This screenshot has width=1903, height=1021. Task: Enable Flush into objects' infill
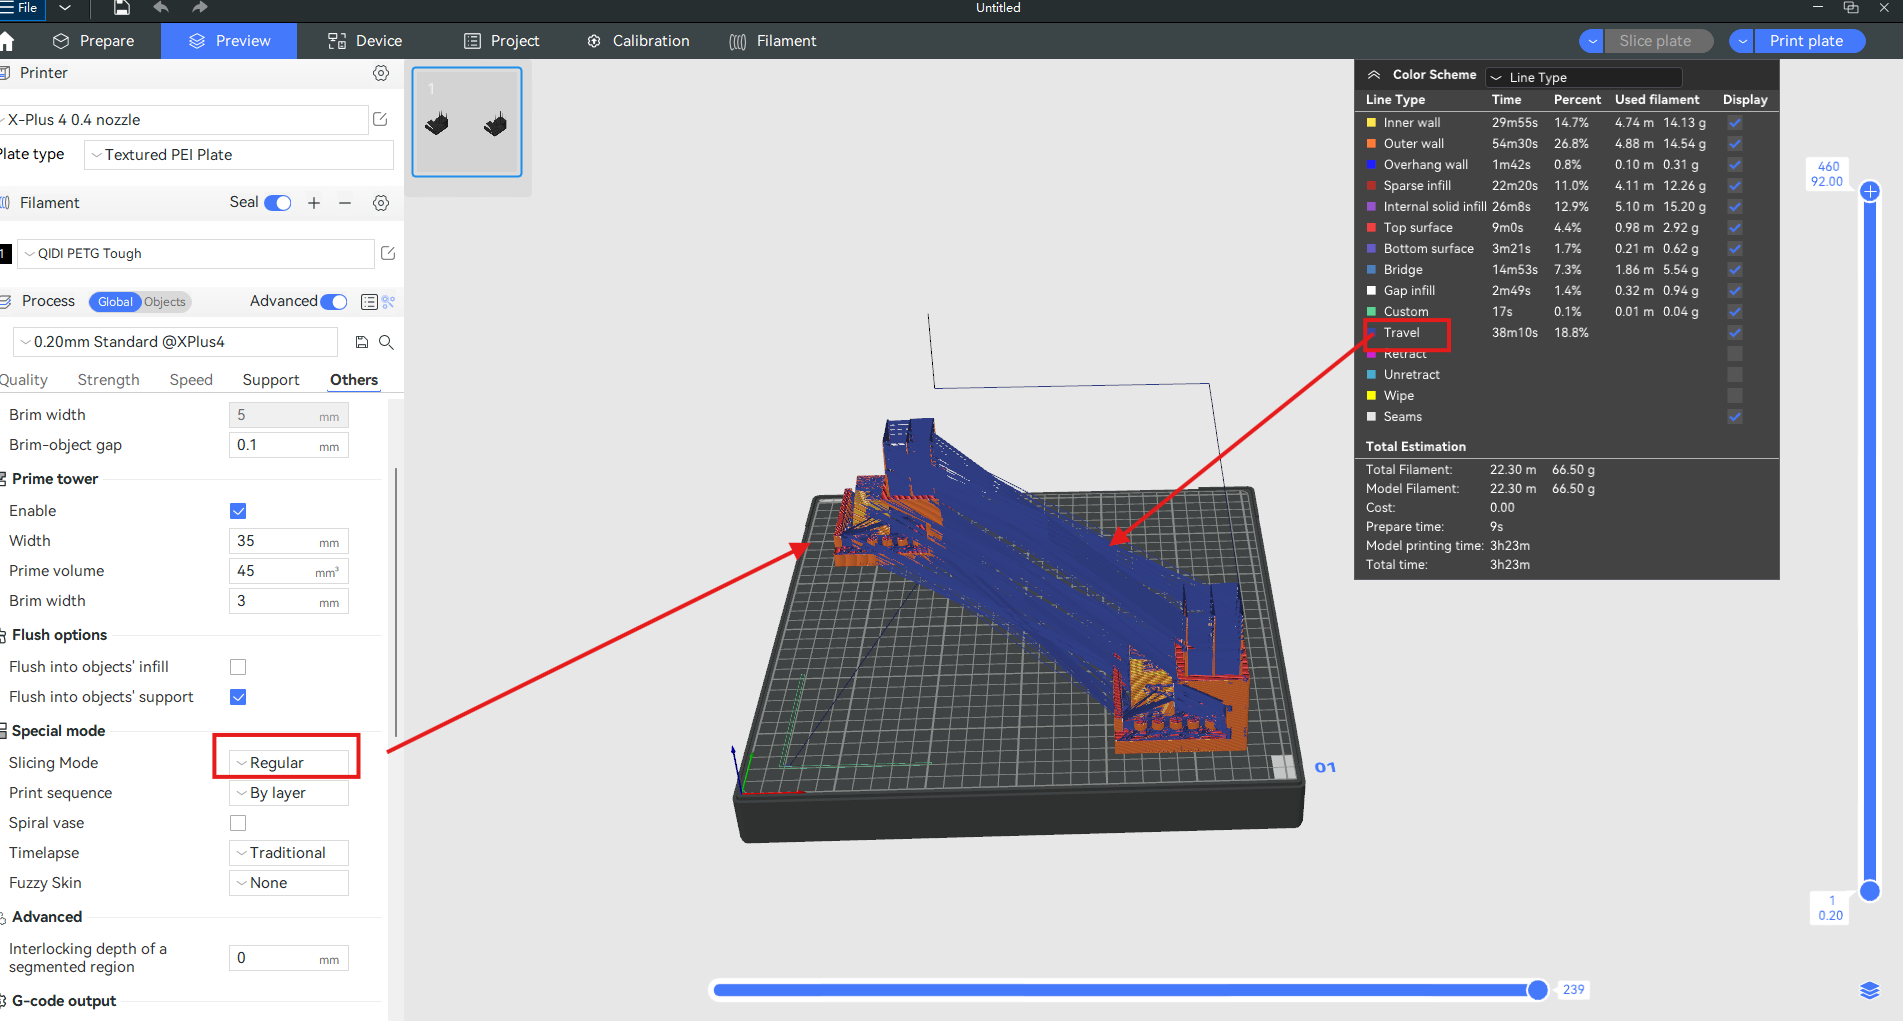pyautogui.click(x=238, y=666)
